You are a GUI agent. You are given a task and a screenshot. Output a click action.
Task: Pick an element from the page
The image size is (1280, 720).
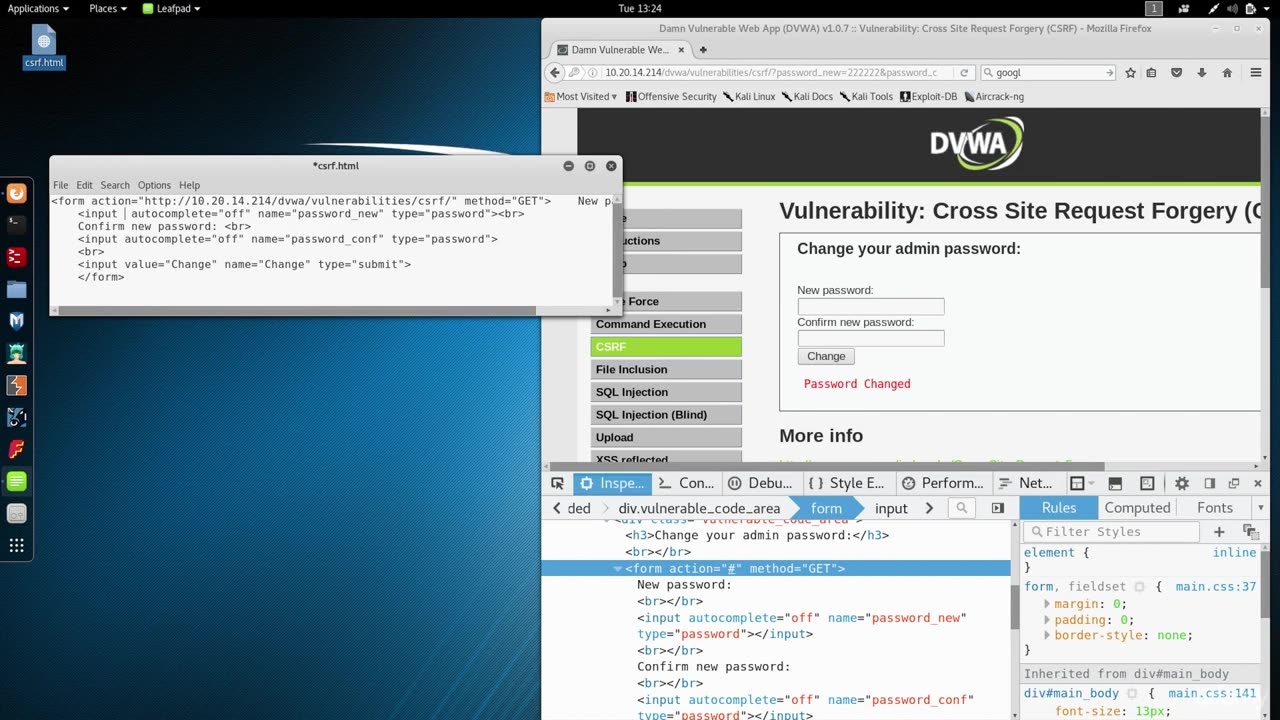[557, 483]
